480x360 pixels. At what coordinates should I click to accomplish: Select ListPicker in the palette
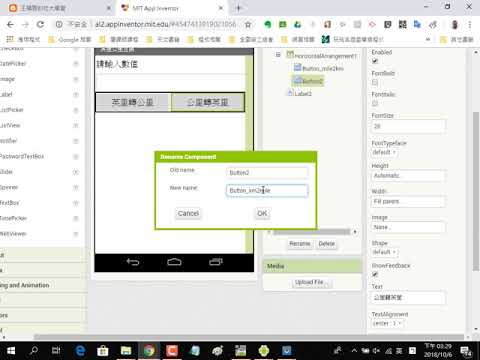tap(12, 110)
